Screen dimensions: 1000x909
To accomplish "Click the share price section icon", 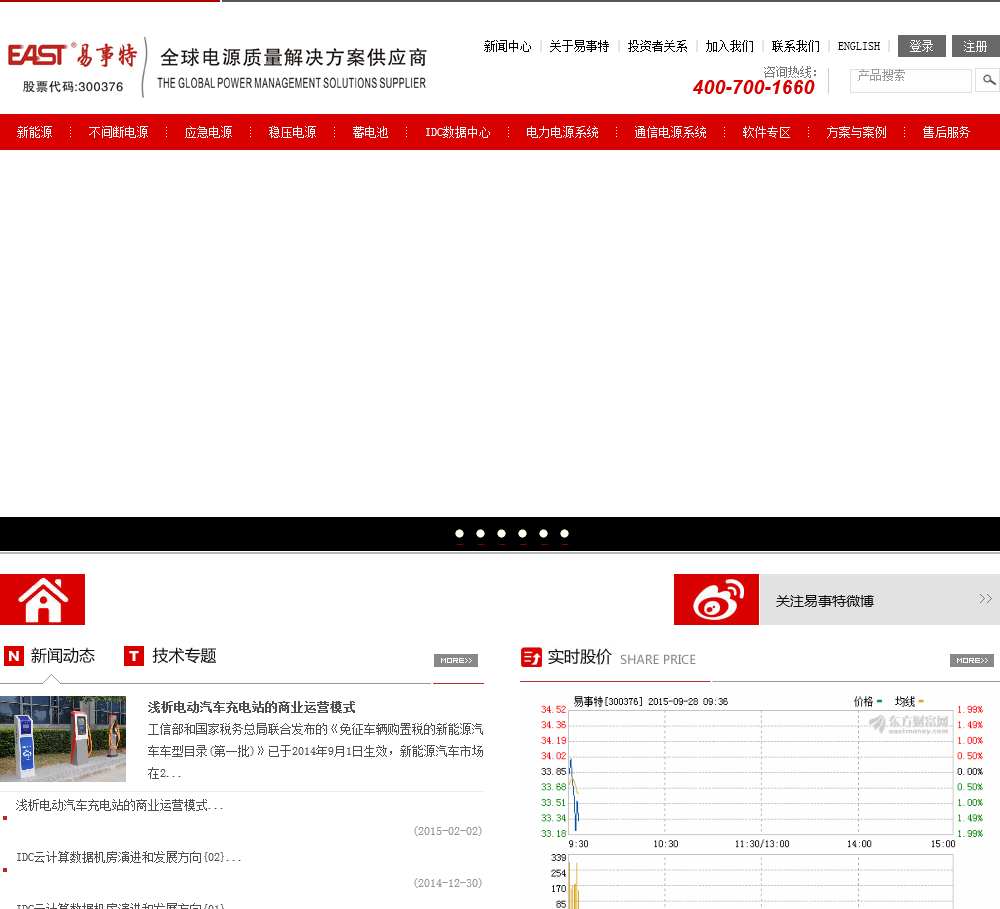I will [x=531, y=656].
